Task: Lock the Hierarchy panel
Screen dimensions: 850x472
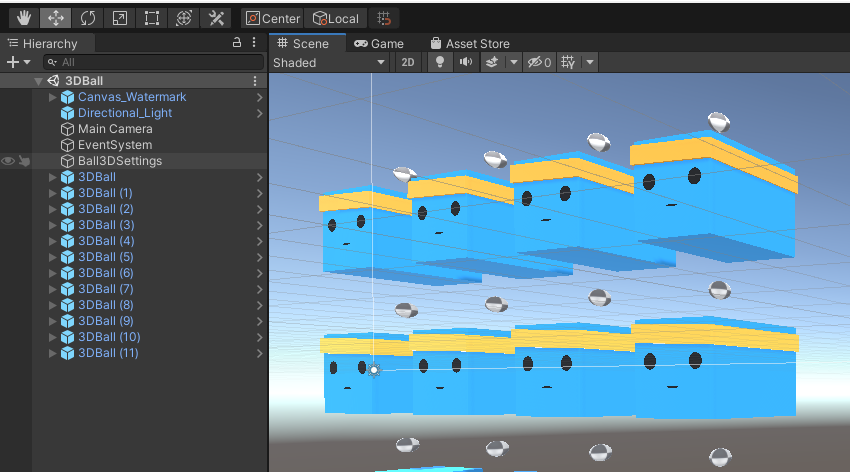Action: [x=237, y=42]
